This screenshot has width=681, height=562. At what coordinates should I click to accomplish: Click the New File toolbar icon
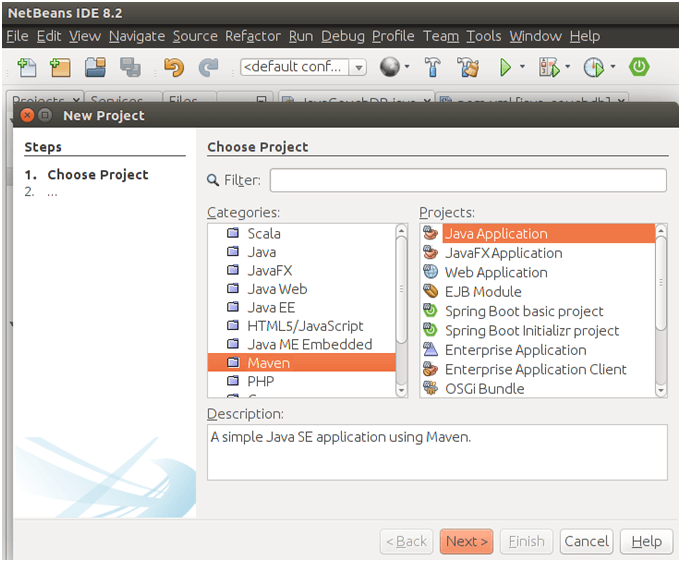[27, 67]
